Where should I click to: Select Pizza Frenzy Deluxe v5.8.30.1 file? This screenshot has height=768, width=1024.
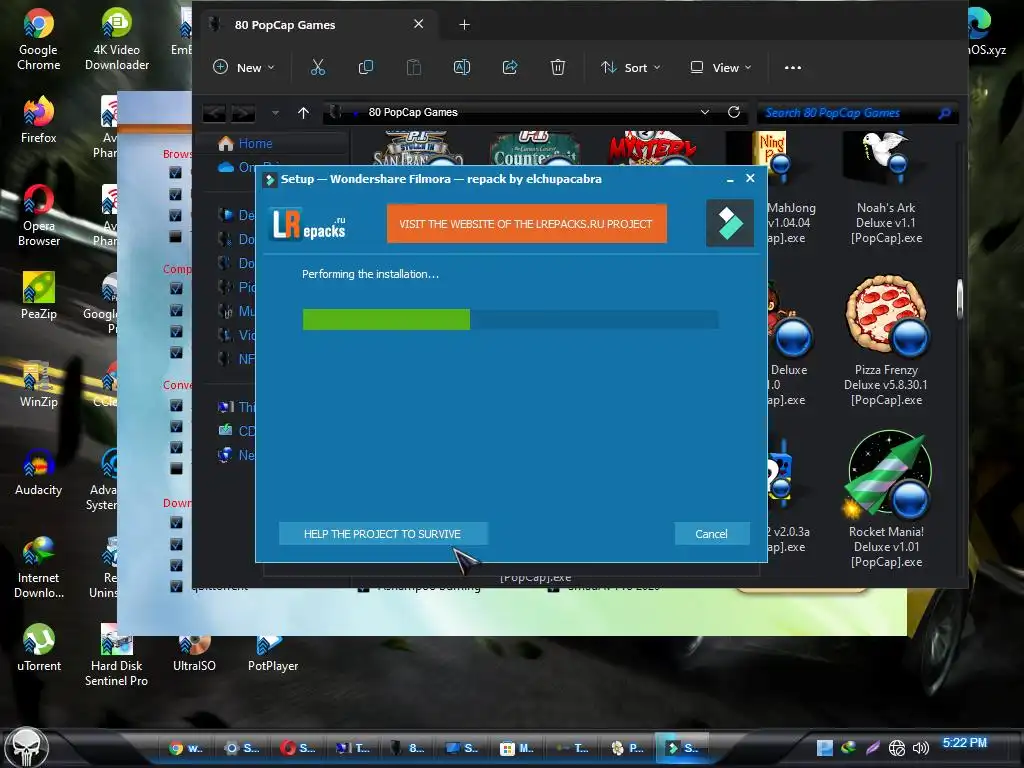[x=886, y=340]
